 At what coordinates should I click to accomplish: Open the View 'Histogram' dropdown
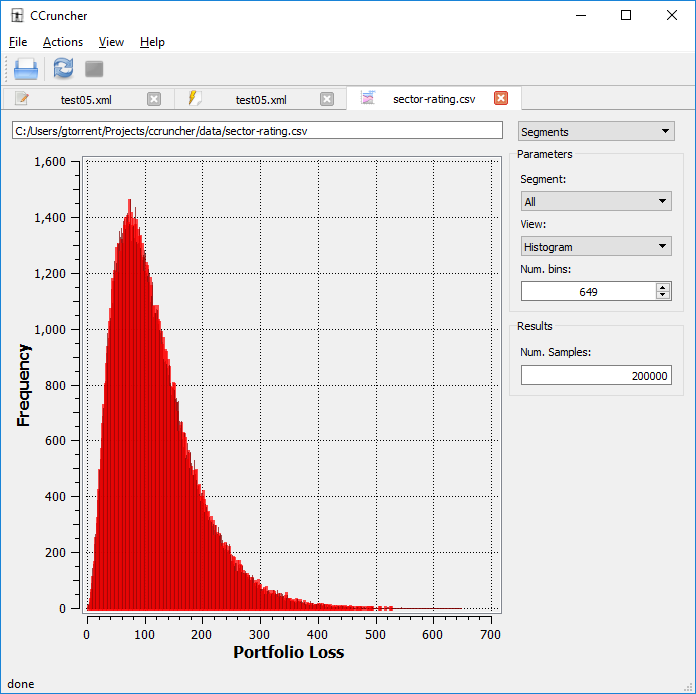[x=596, y=246]
